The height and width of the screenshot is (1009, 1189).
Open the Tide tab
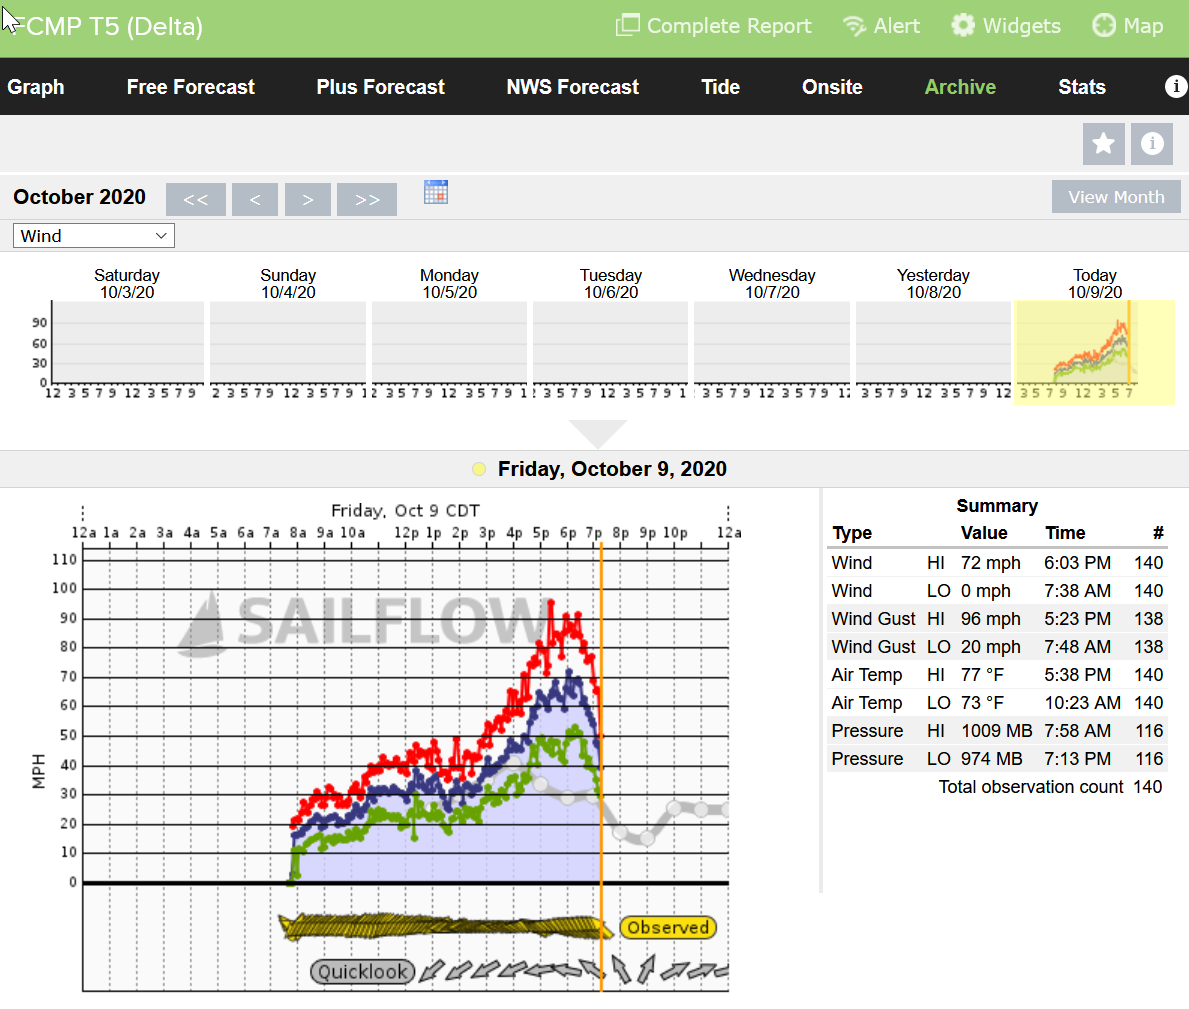click(x=720, y=87)
